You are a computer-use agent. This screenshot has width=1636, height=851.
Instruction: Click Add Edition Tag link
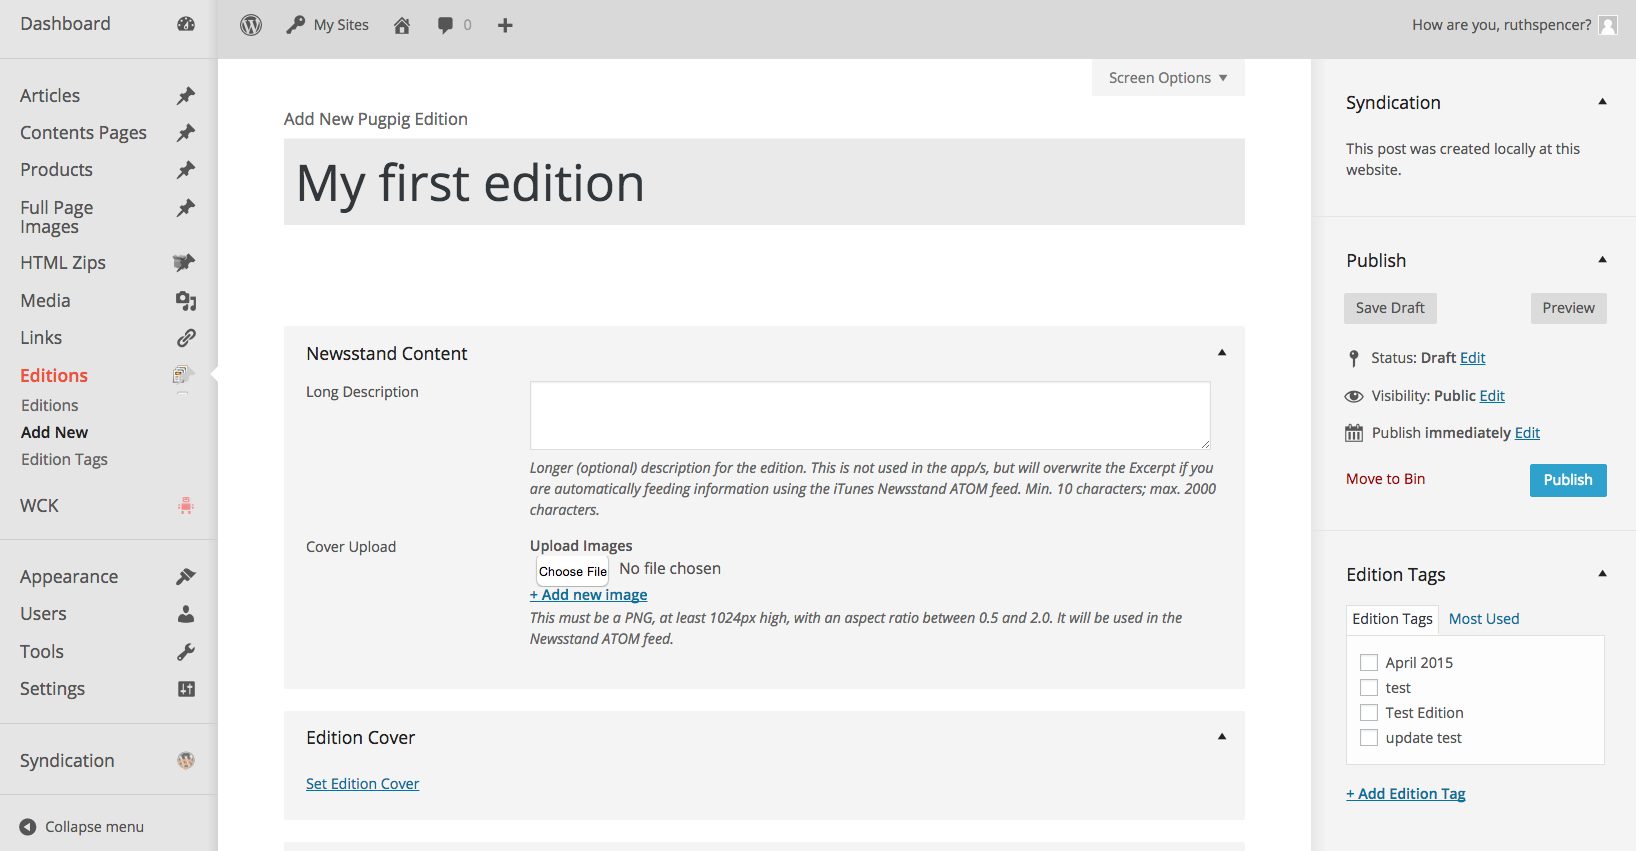(1405, 794)
